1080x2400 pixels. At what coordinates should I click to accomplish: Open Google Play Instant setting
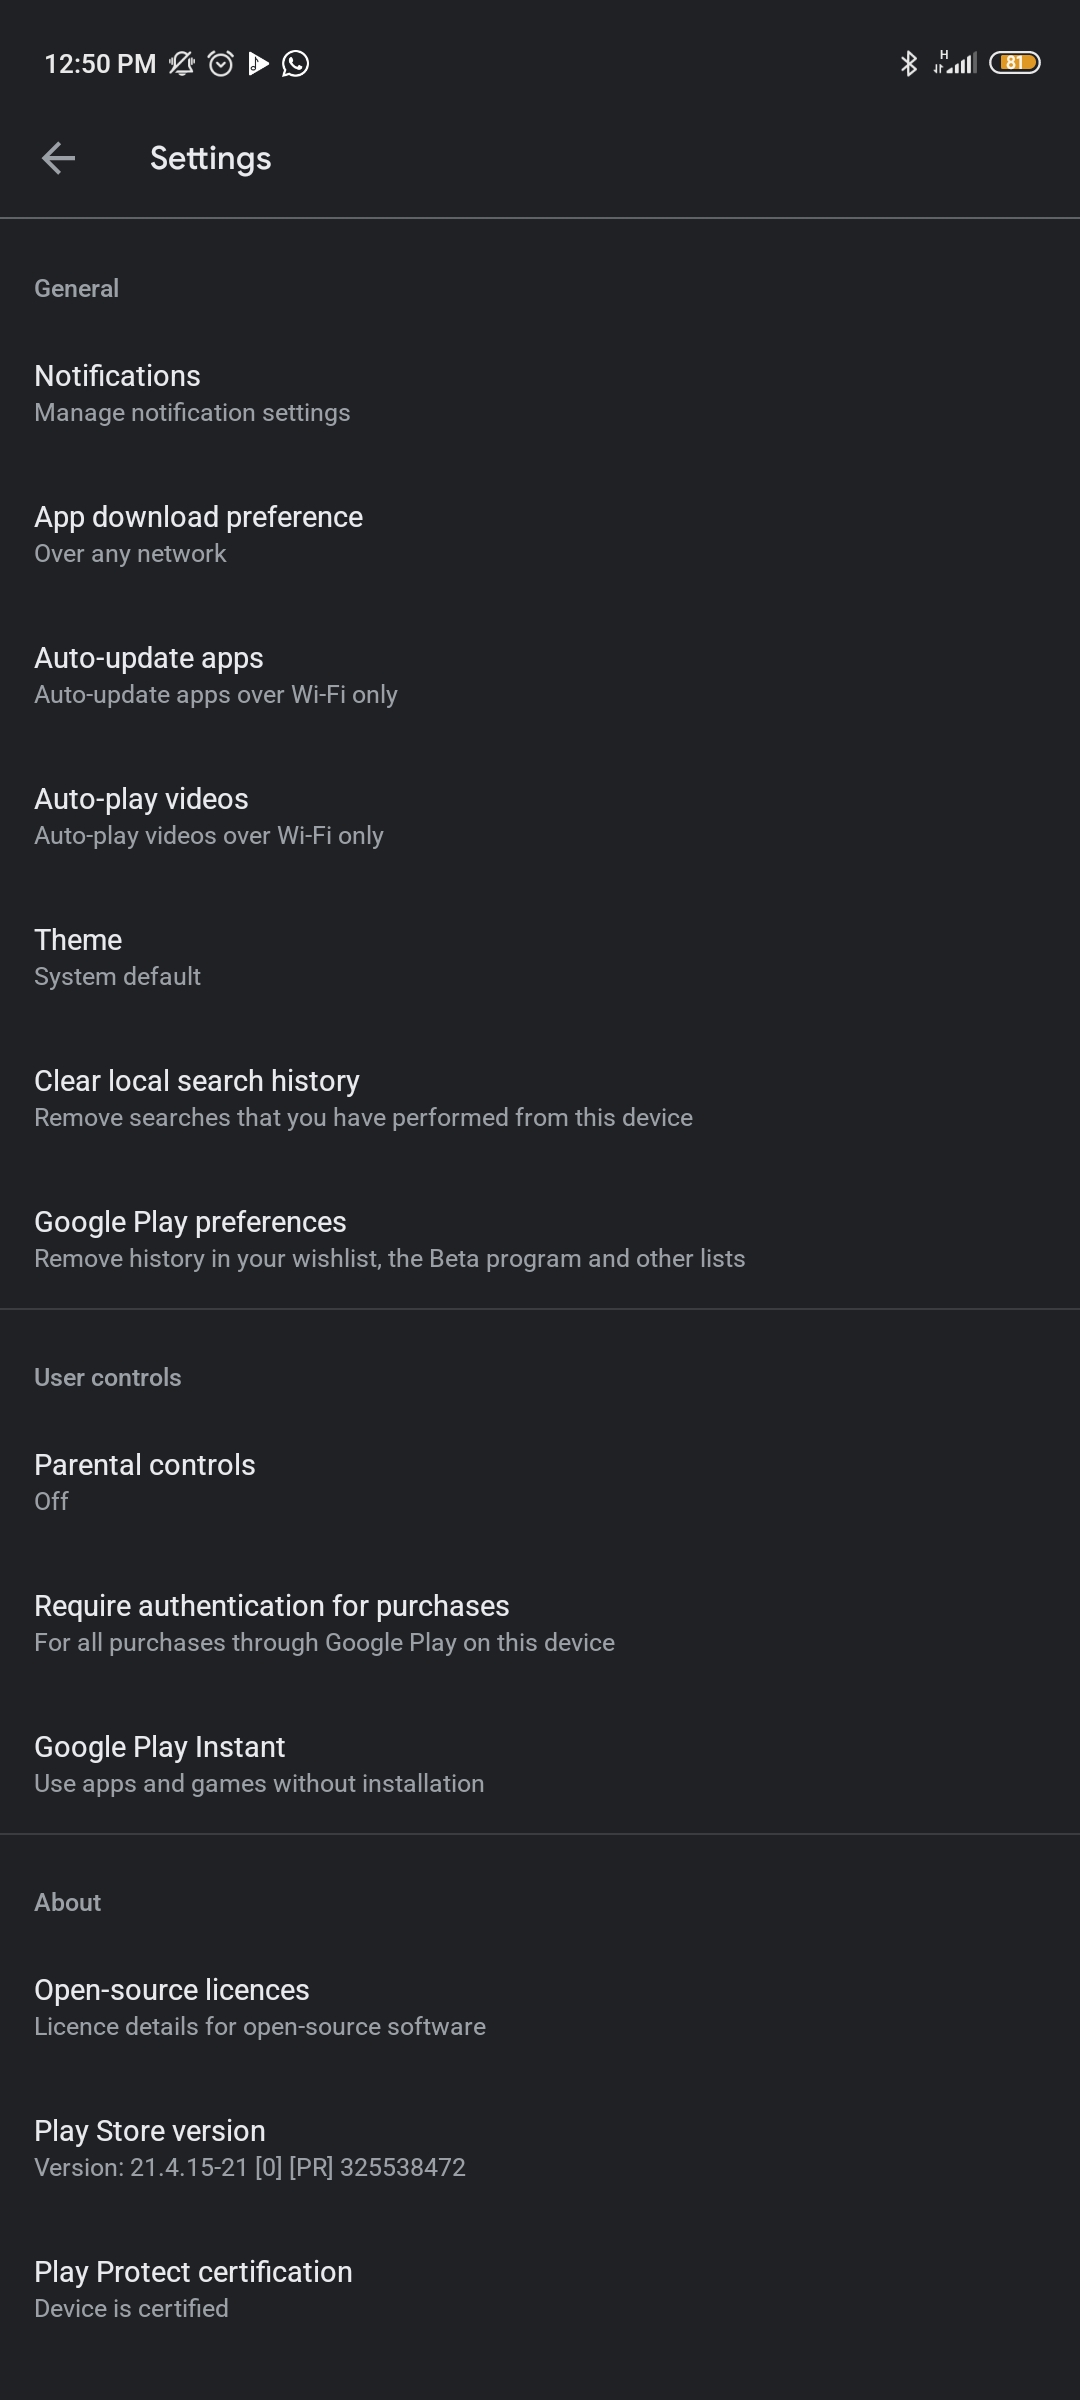pyautogui.click(x=540, y=1764)
